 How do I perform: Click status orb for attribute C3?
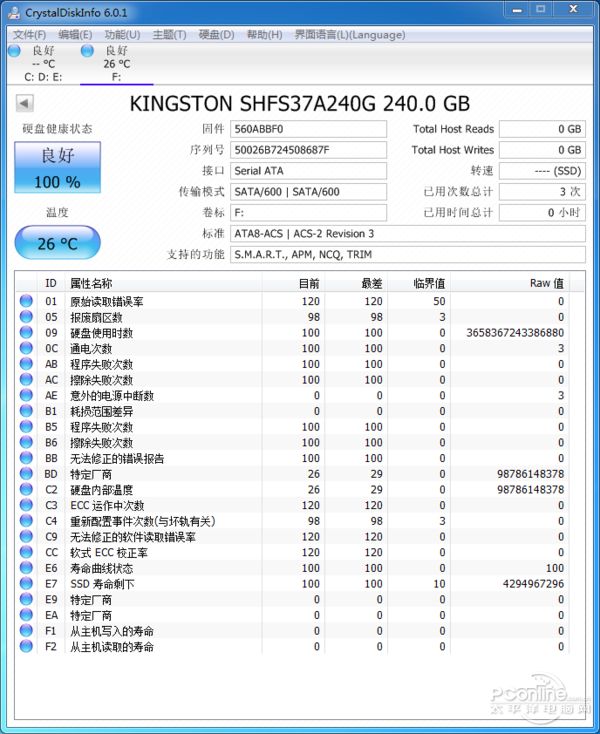[x=26, y=505]
